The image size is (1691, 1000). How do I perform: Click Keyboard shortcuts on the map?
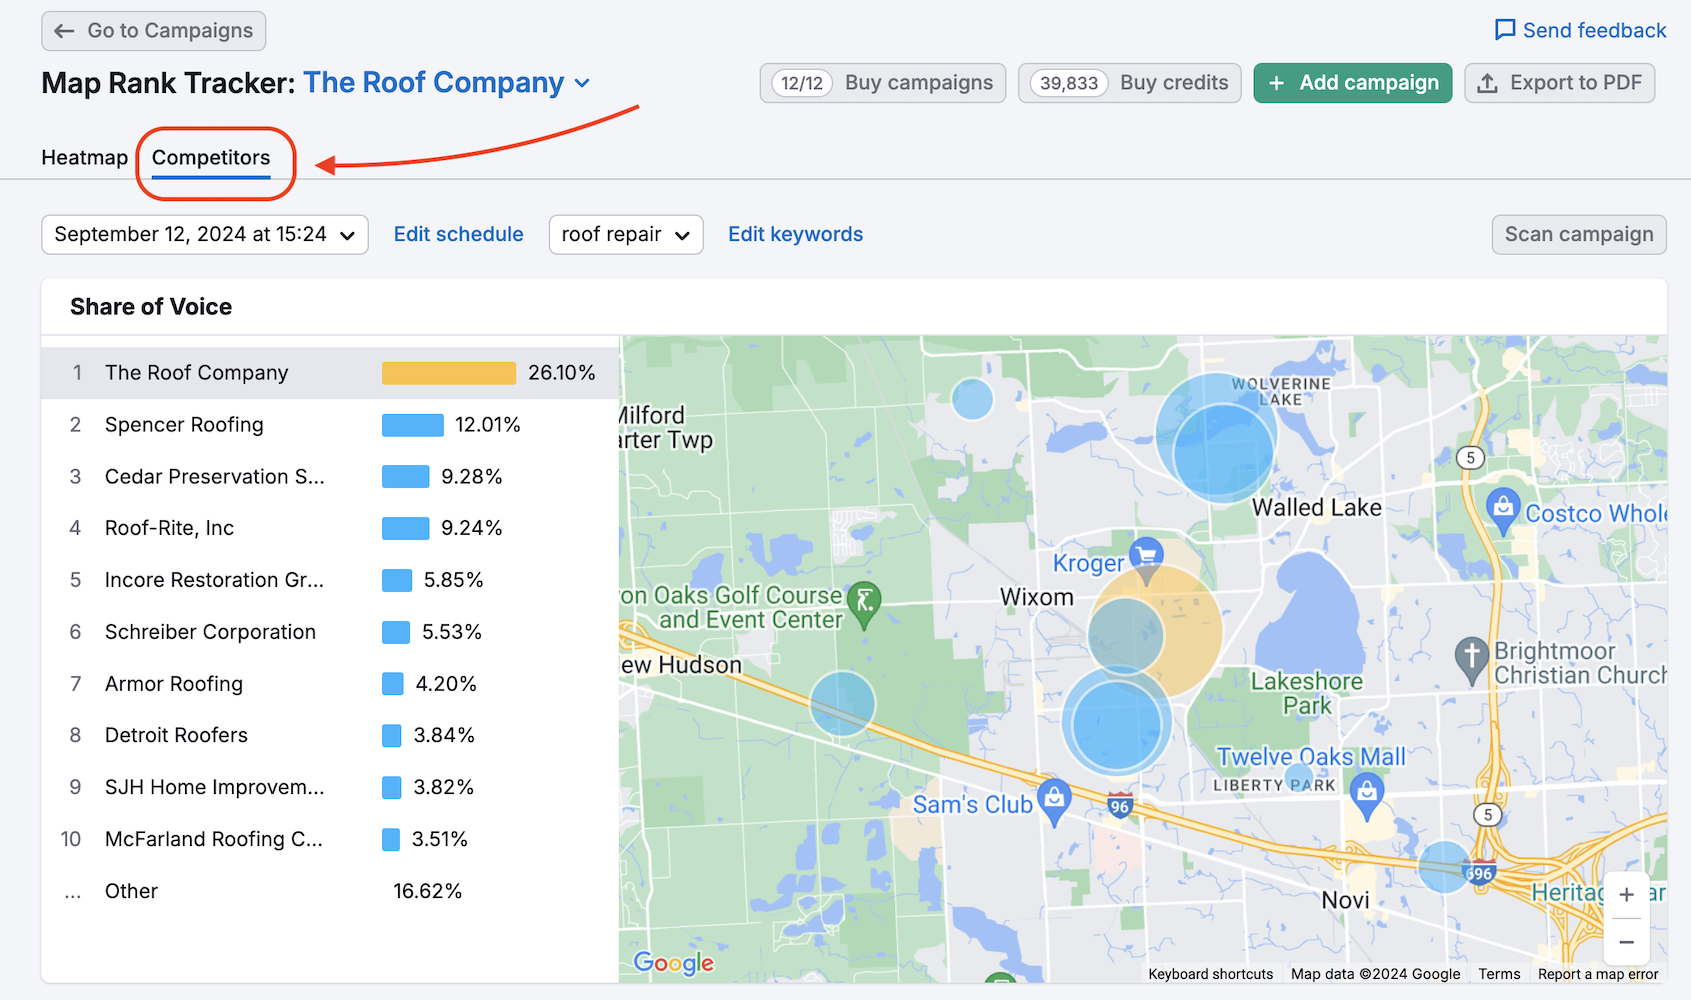click(x=1210, y=974)
